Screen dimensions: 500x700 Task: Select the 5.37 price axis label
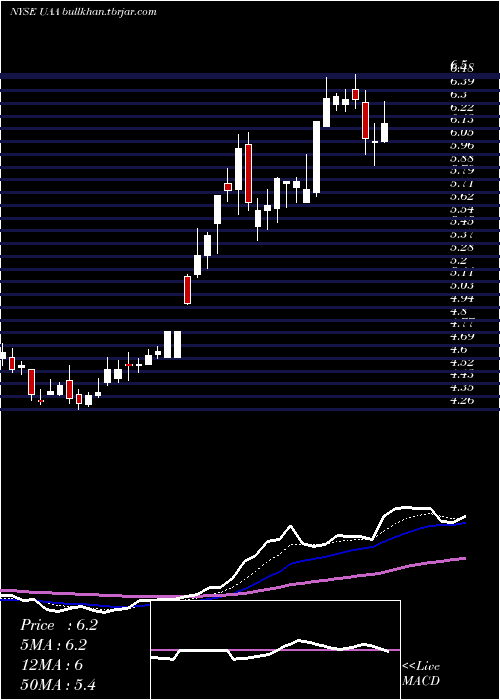pos(462,234)
